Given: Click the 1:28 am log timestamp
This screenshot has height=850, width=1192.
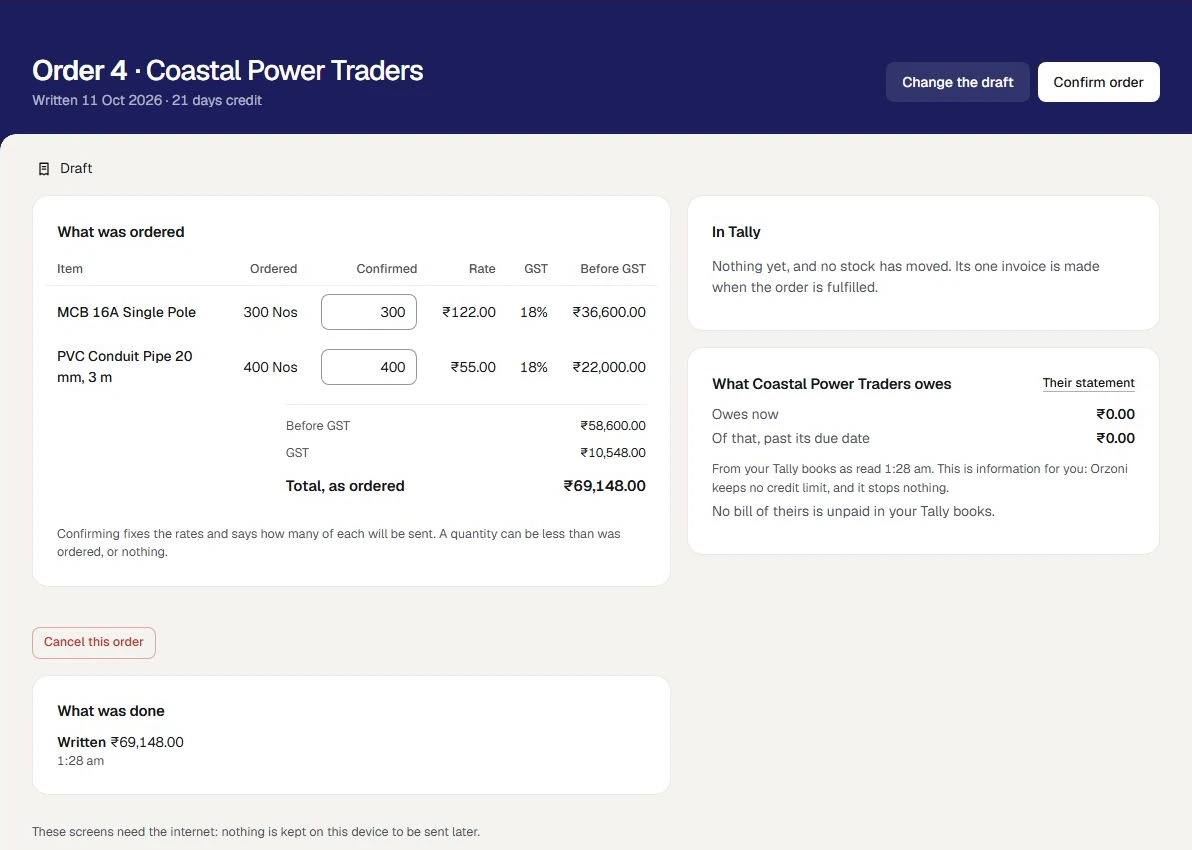Looking at the screenshot, I should (x=81, y=761).
